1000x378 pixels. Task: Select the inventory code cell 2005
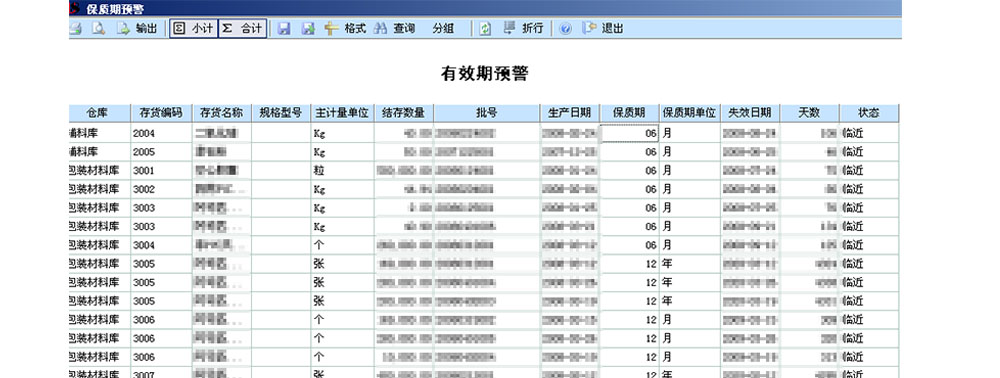click(161, 152)
